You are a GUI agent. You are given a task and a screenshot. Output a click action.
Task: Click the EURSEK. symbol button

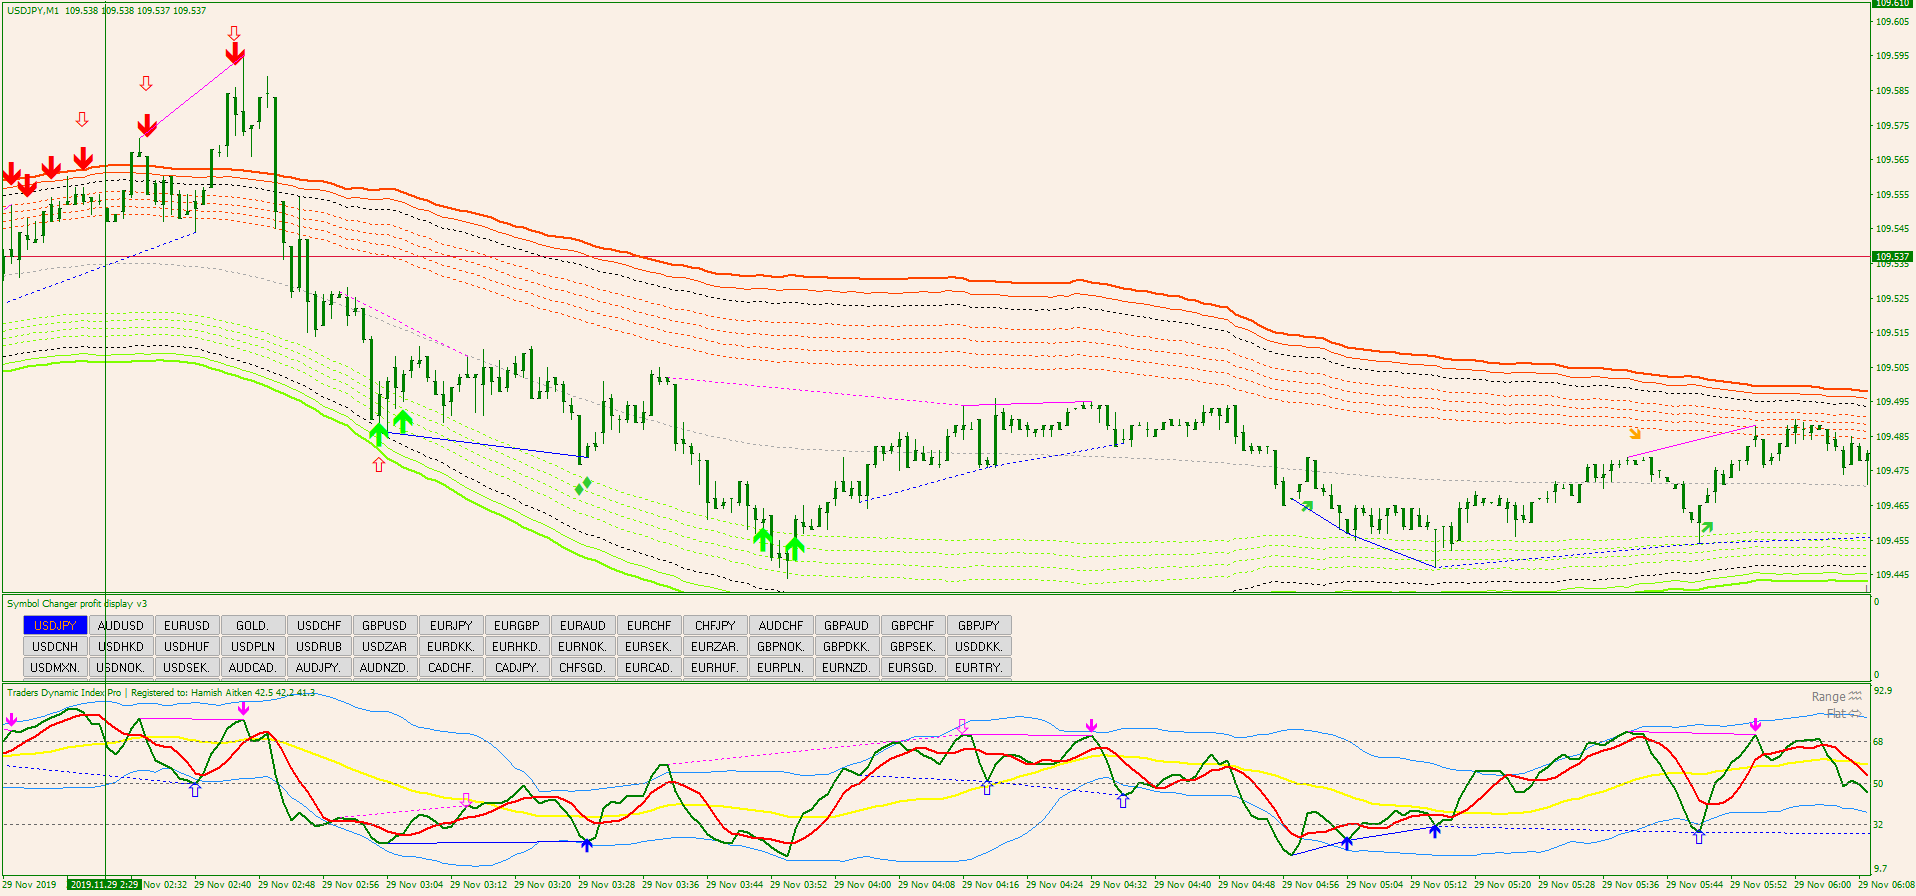click(x=649, y=646)
